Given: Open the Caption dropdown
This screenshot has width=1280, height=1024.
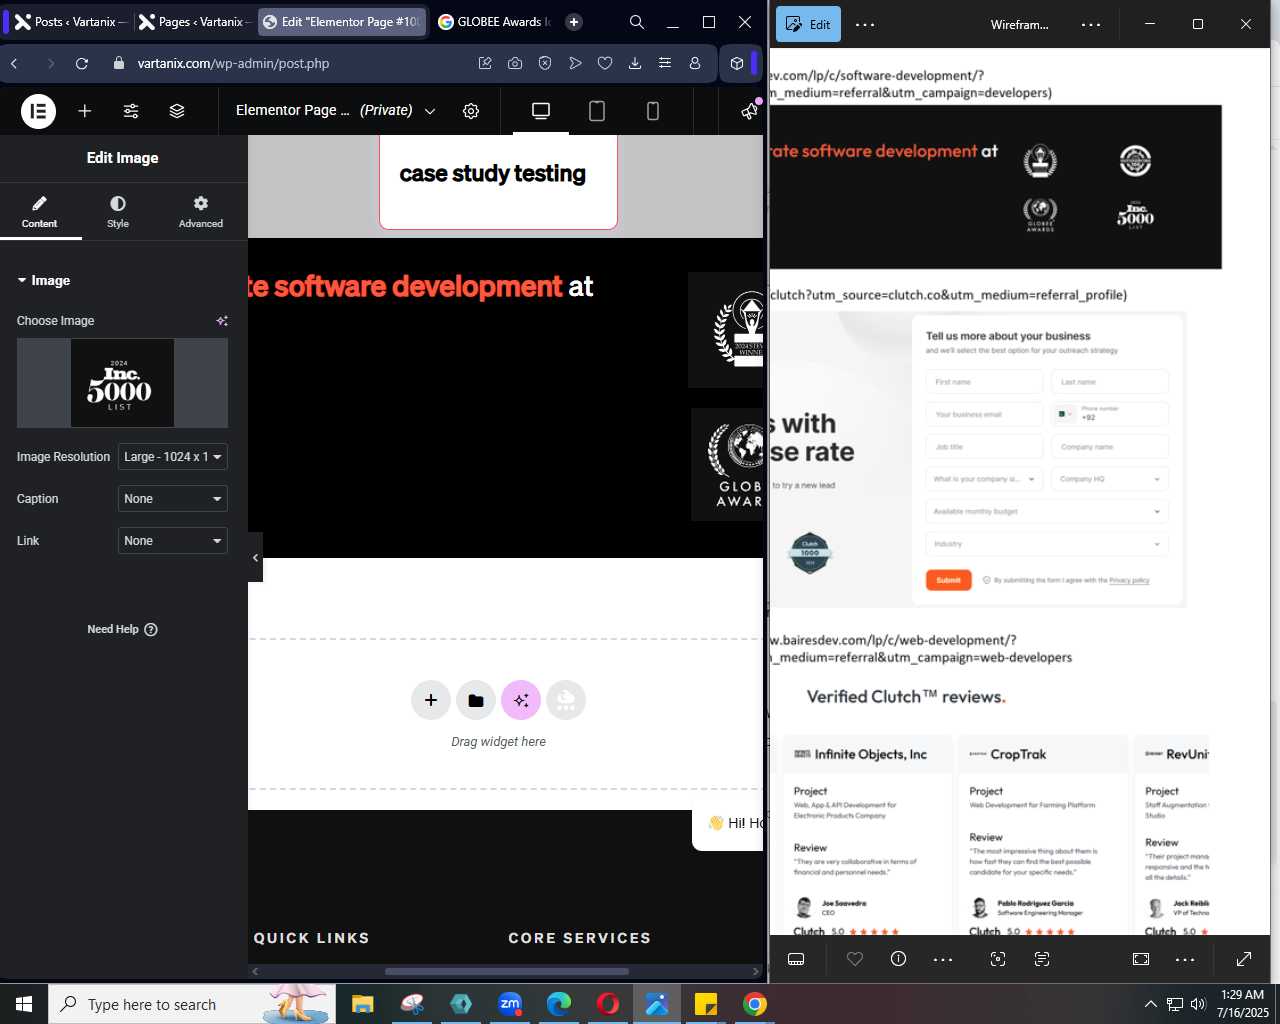Looking at the screenshot, I should [x=173, y=499].
